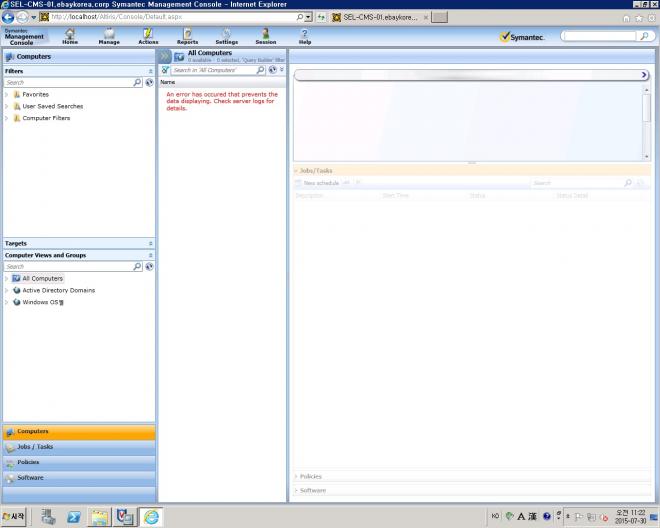Collapse the Jobs/Tasks section

pos(296,171)
